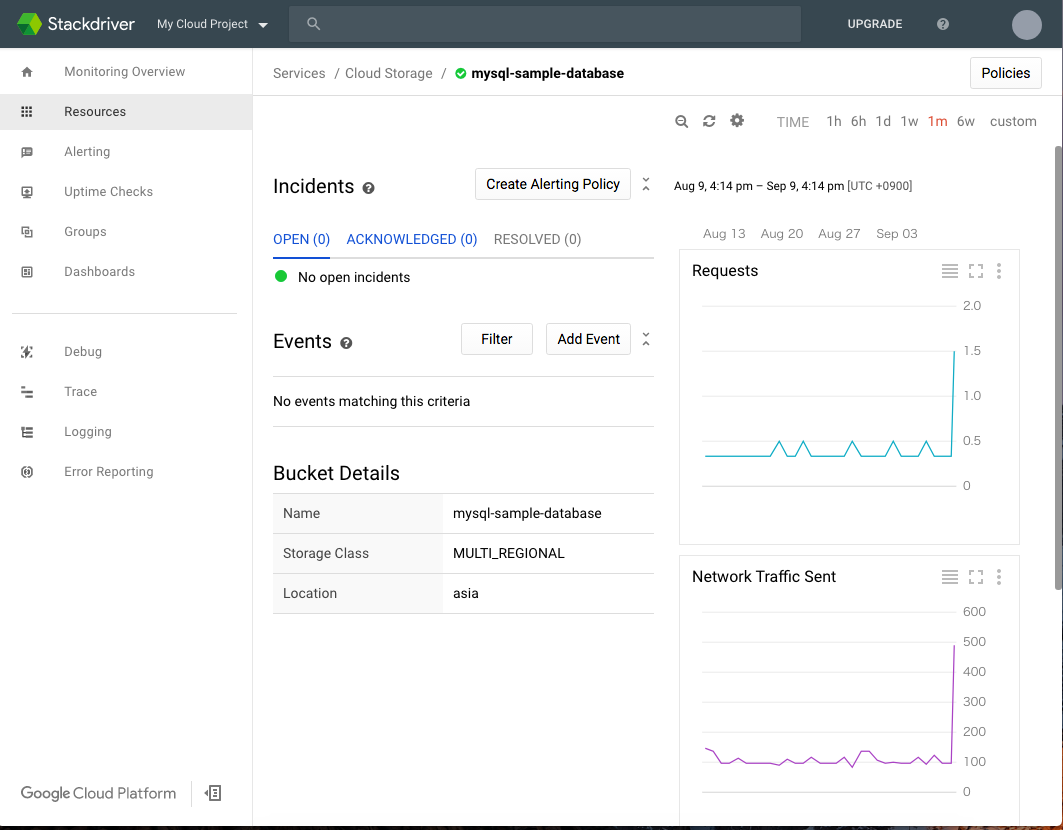Switch to the OPEN (0) tab

[302, 239]
